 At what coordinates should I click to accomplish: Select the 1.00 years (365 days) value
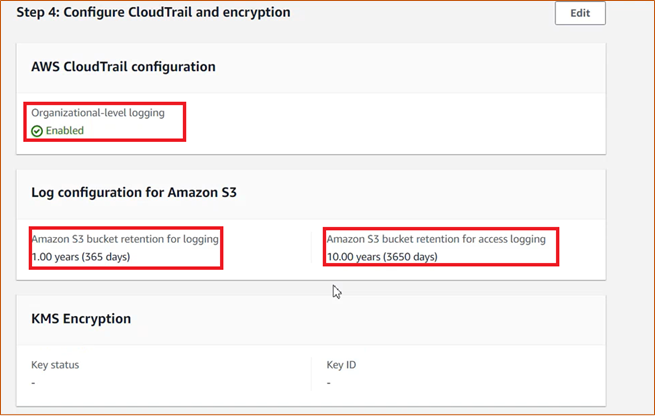[81, 256]
